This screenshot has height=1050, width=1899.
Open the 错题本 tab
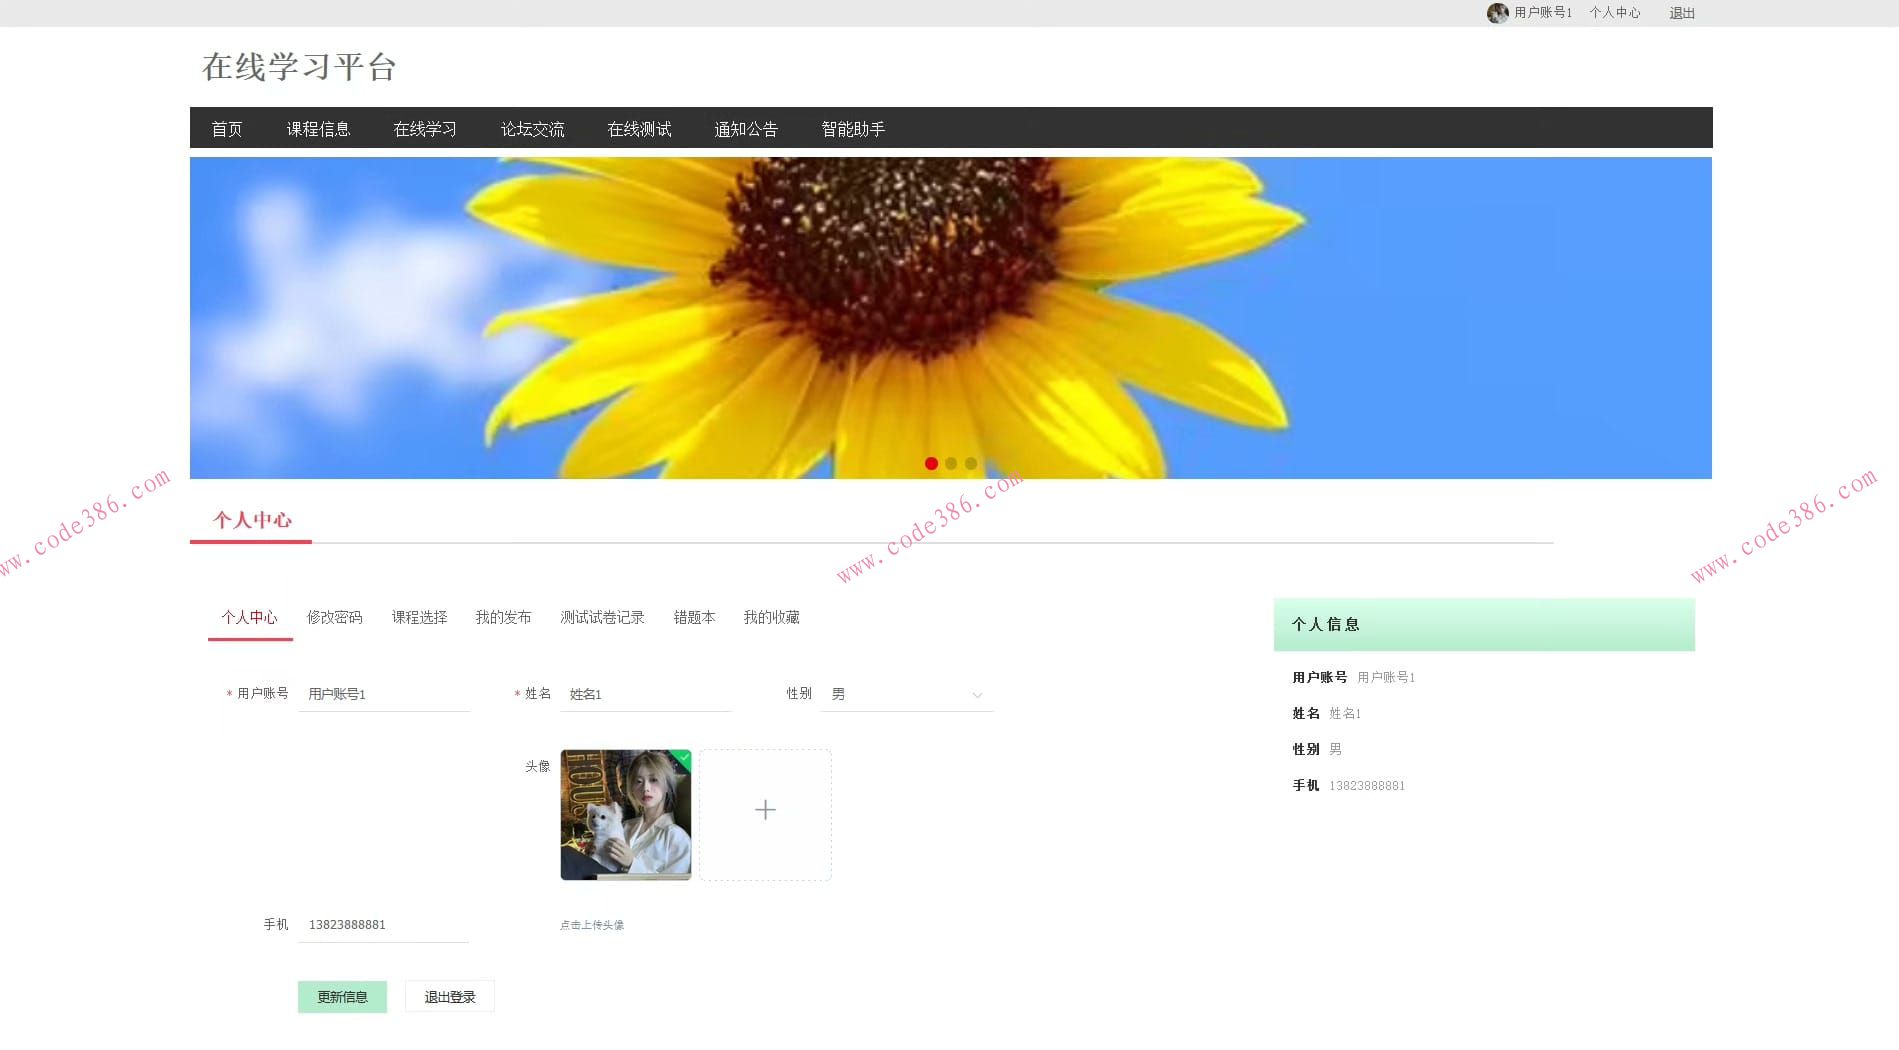pyautogui.click(x=694, y=618)
